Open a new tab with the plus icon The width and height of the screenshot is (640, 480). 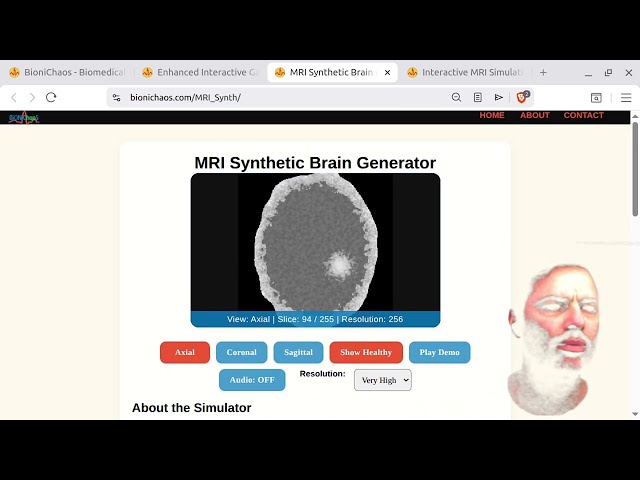543,73
